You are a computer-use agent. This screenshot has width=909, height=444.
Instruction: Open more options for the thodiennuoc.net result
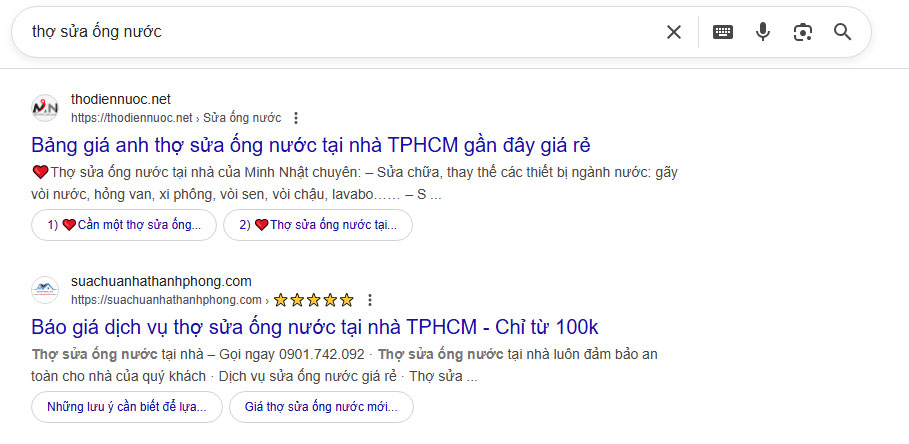[296, 118]
